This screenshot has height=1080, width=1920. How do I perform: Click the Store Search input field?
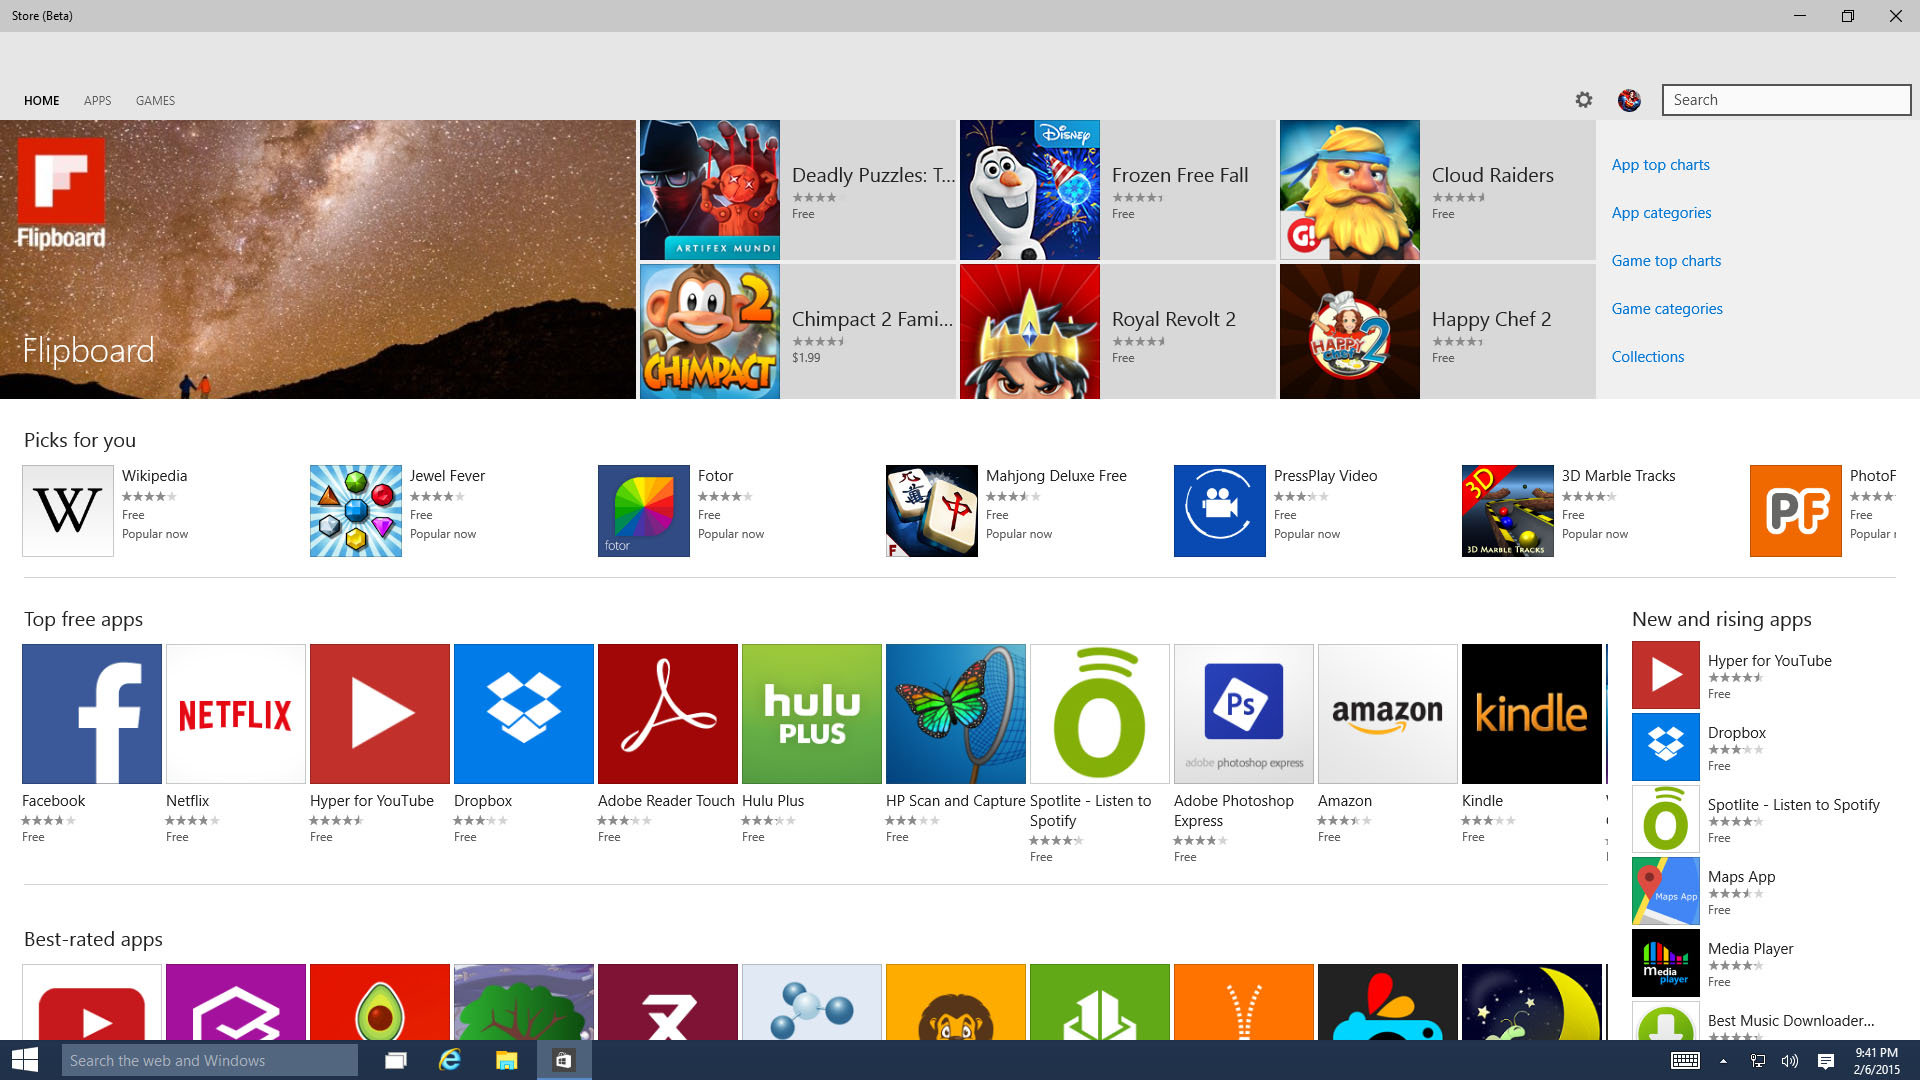tap(1786, 100)
